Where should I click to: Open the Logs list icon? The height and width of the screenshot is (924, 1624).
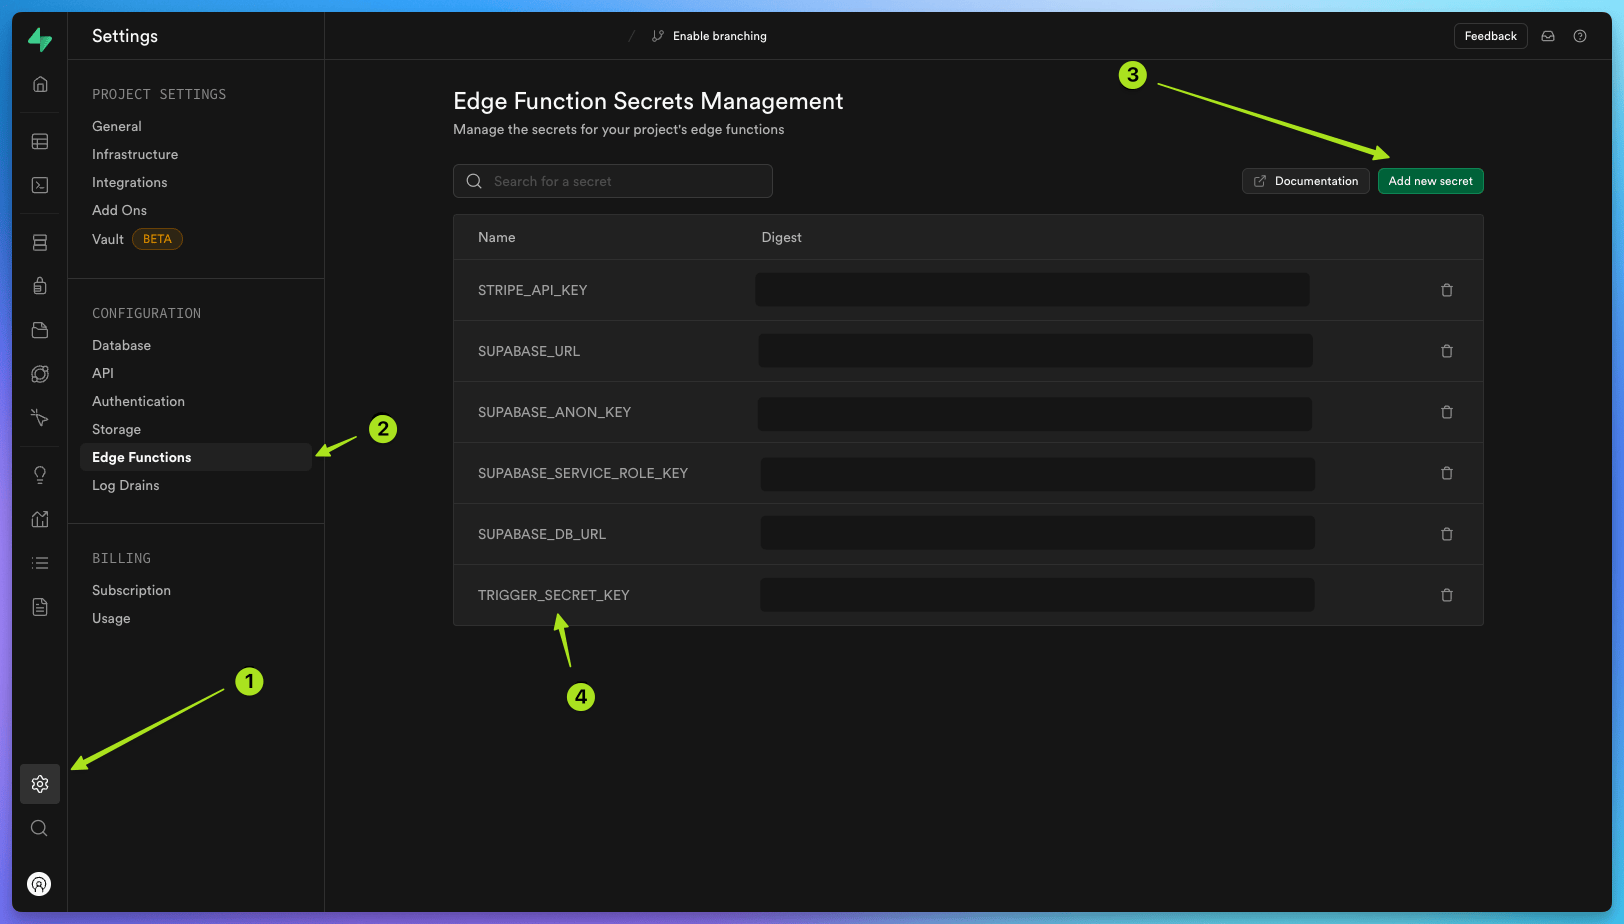tap(40, 563)
